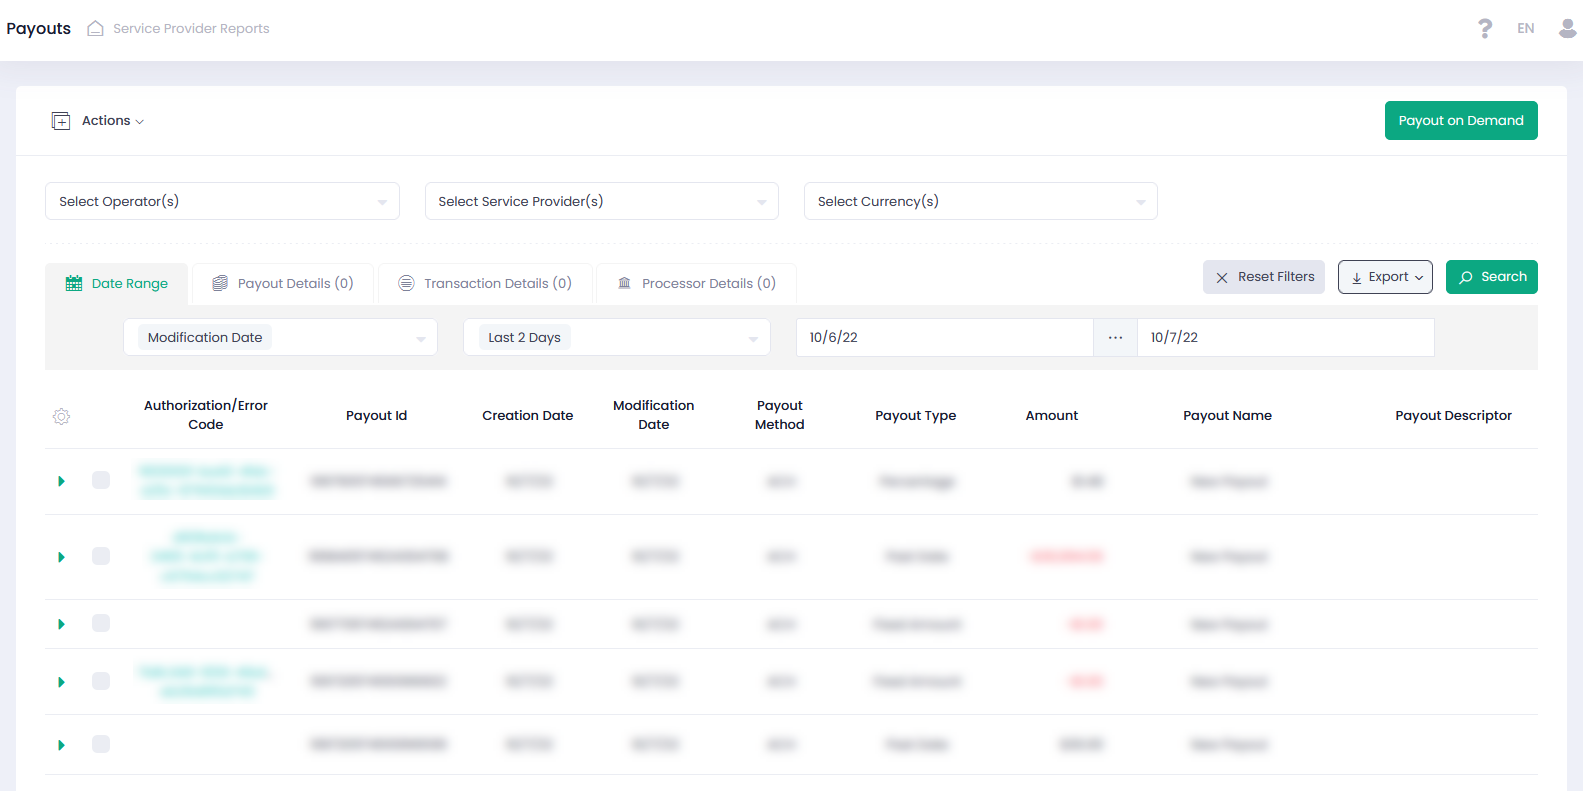Click the Actions add-panel icon
The height and width of the screenshot is (791, 1583).
[x=61, y=121]
